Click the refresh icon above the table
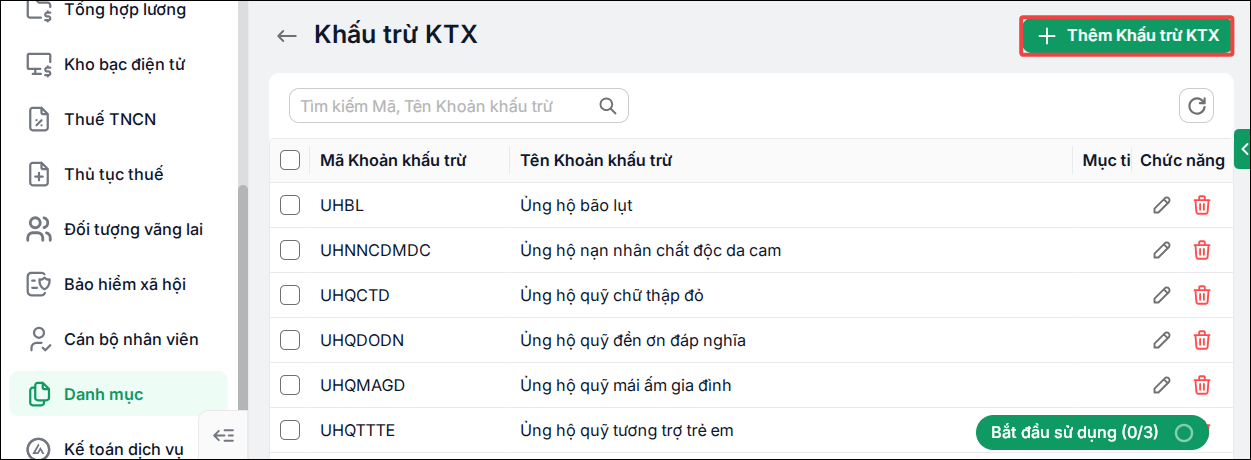Viewport: 1251px width, 460px height. (1196, 105)
